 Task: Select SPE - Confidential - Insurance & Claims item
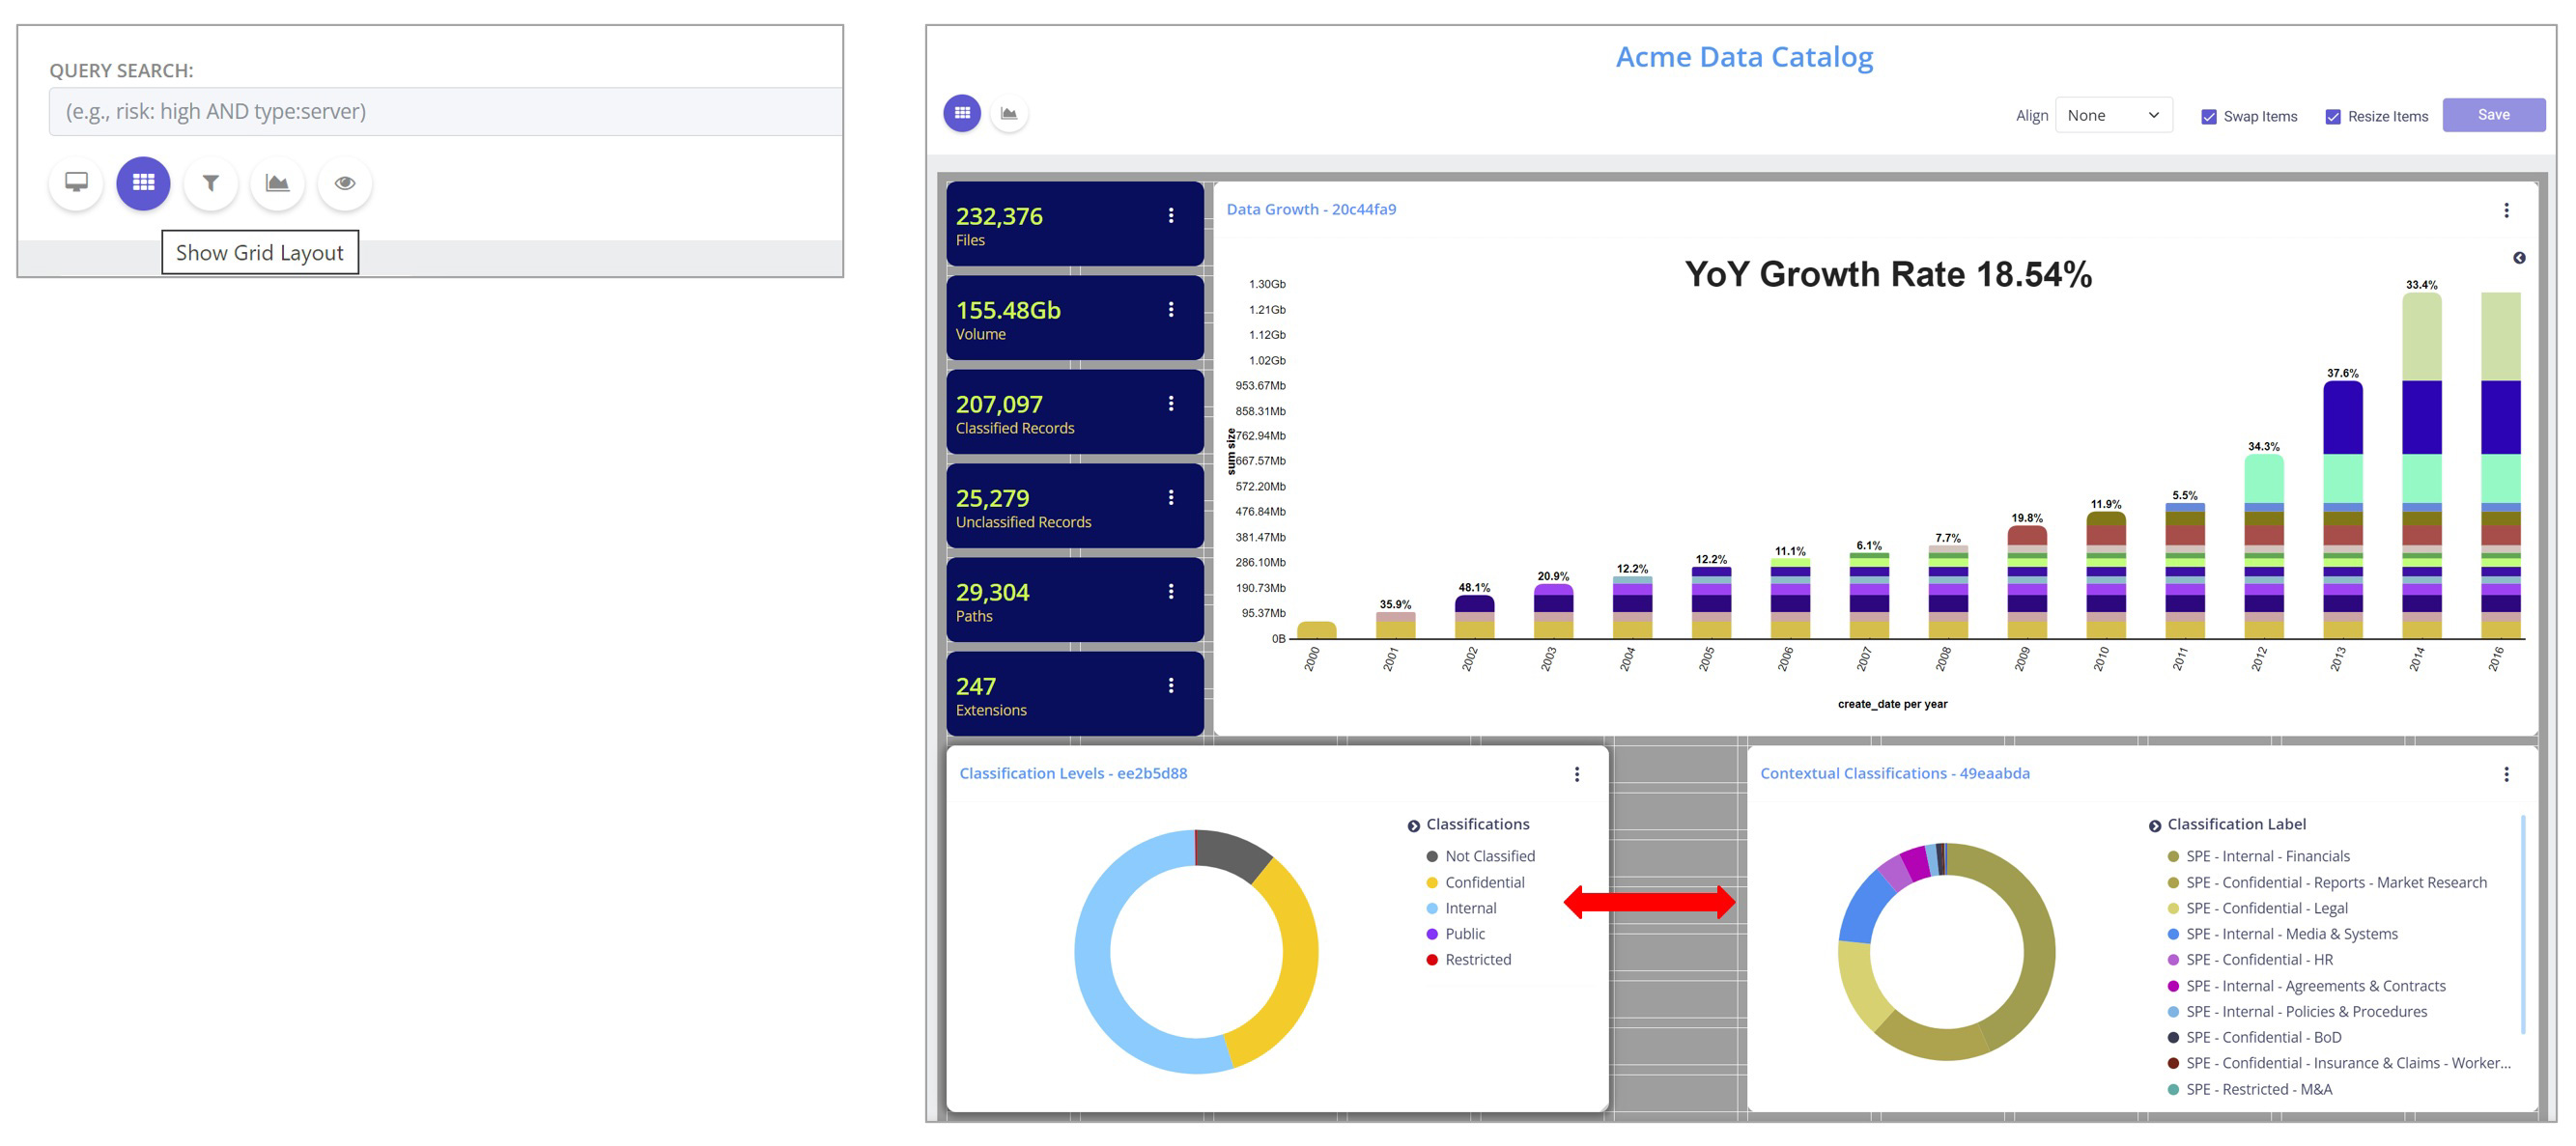[x=2339, y=1064]
